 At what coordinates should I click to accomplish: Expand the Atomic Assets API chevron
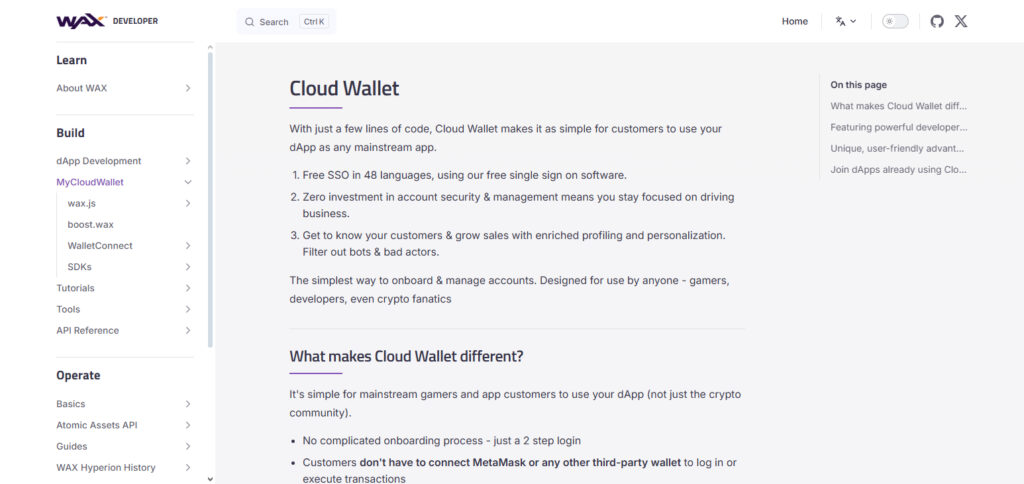coord(187,425)
